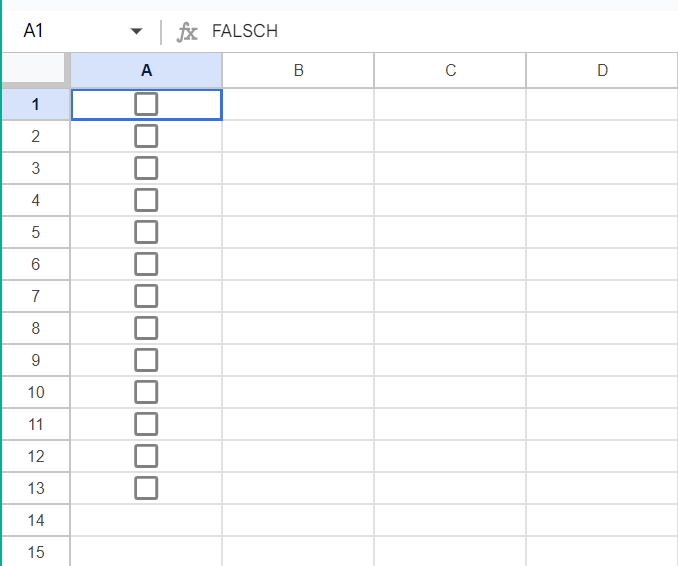678x566 pixels.
Task: Check the last checkbox in row 13
Action: click(146, 488)
